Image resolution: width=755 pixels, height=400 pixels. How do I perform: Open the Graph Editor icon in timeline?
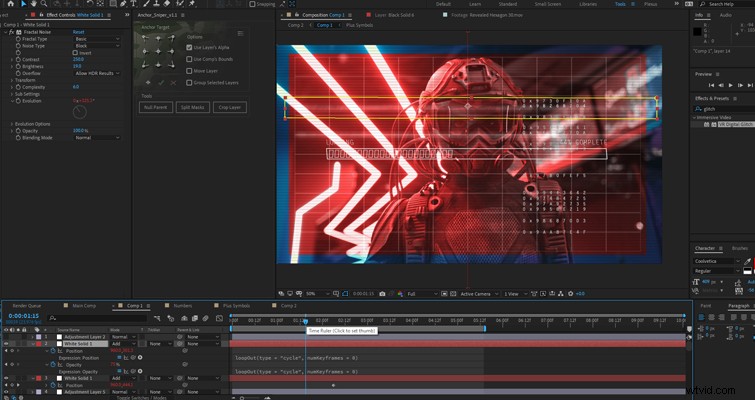click(220, 318)
